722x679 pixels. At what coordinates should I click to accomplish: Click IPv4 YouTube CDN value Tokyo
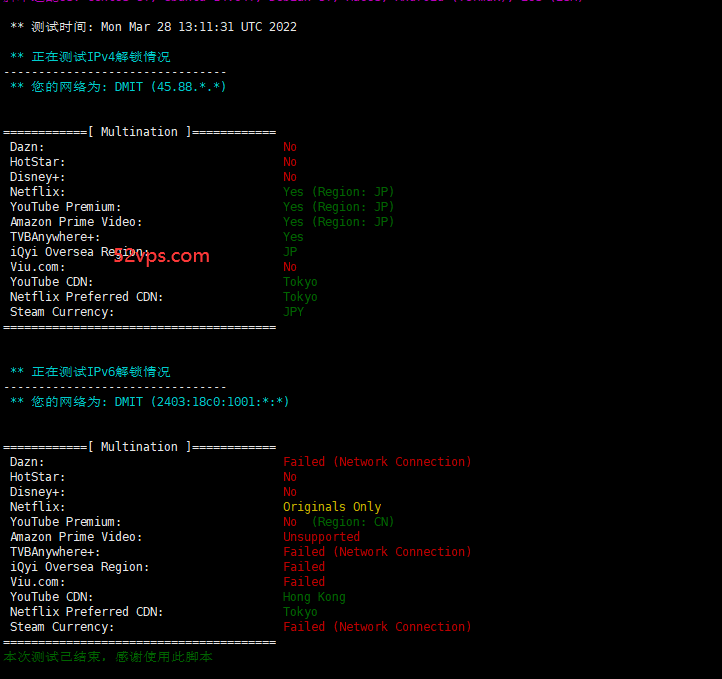300,282
